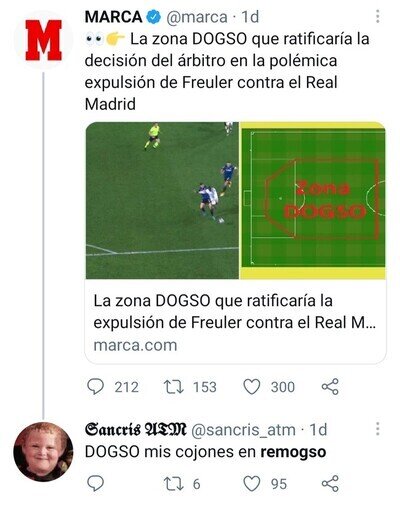
Task: Like the MARCA tweet with heart icon
Action: click(252, 387)
